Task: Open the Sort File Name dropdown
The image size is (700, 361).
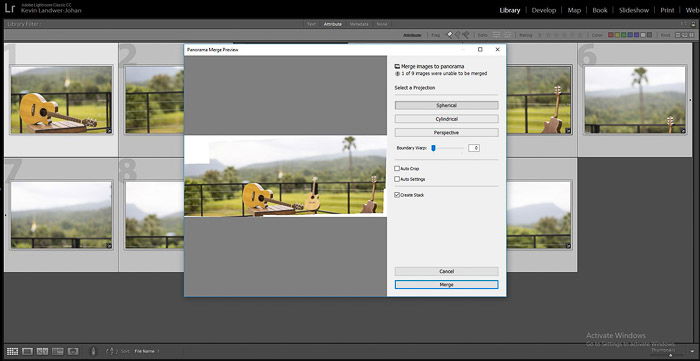Action: coord(147,351)
